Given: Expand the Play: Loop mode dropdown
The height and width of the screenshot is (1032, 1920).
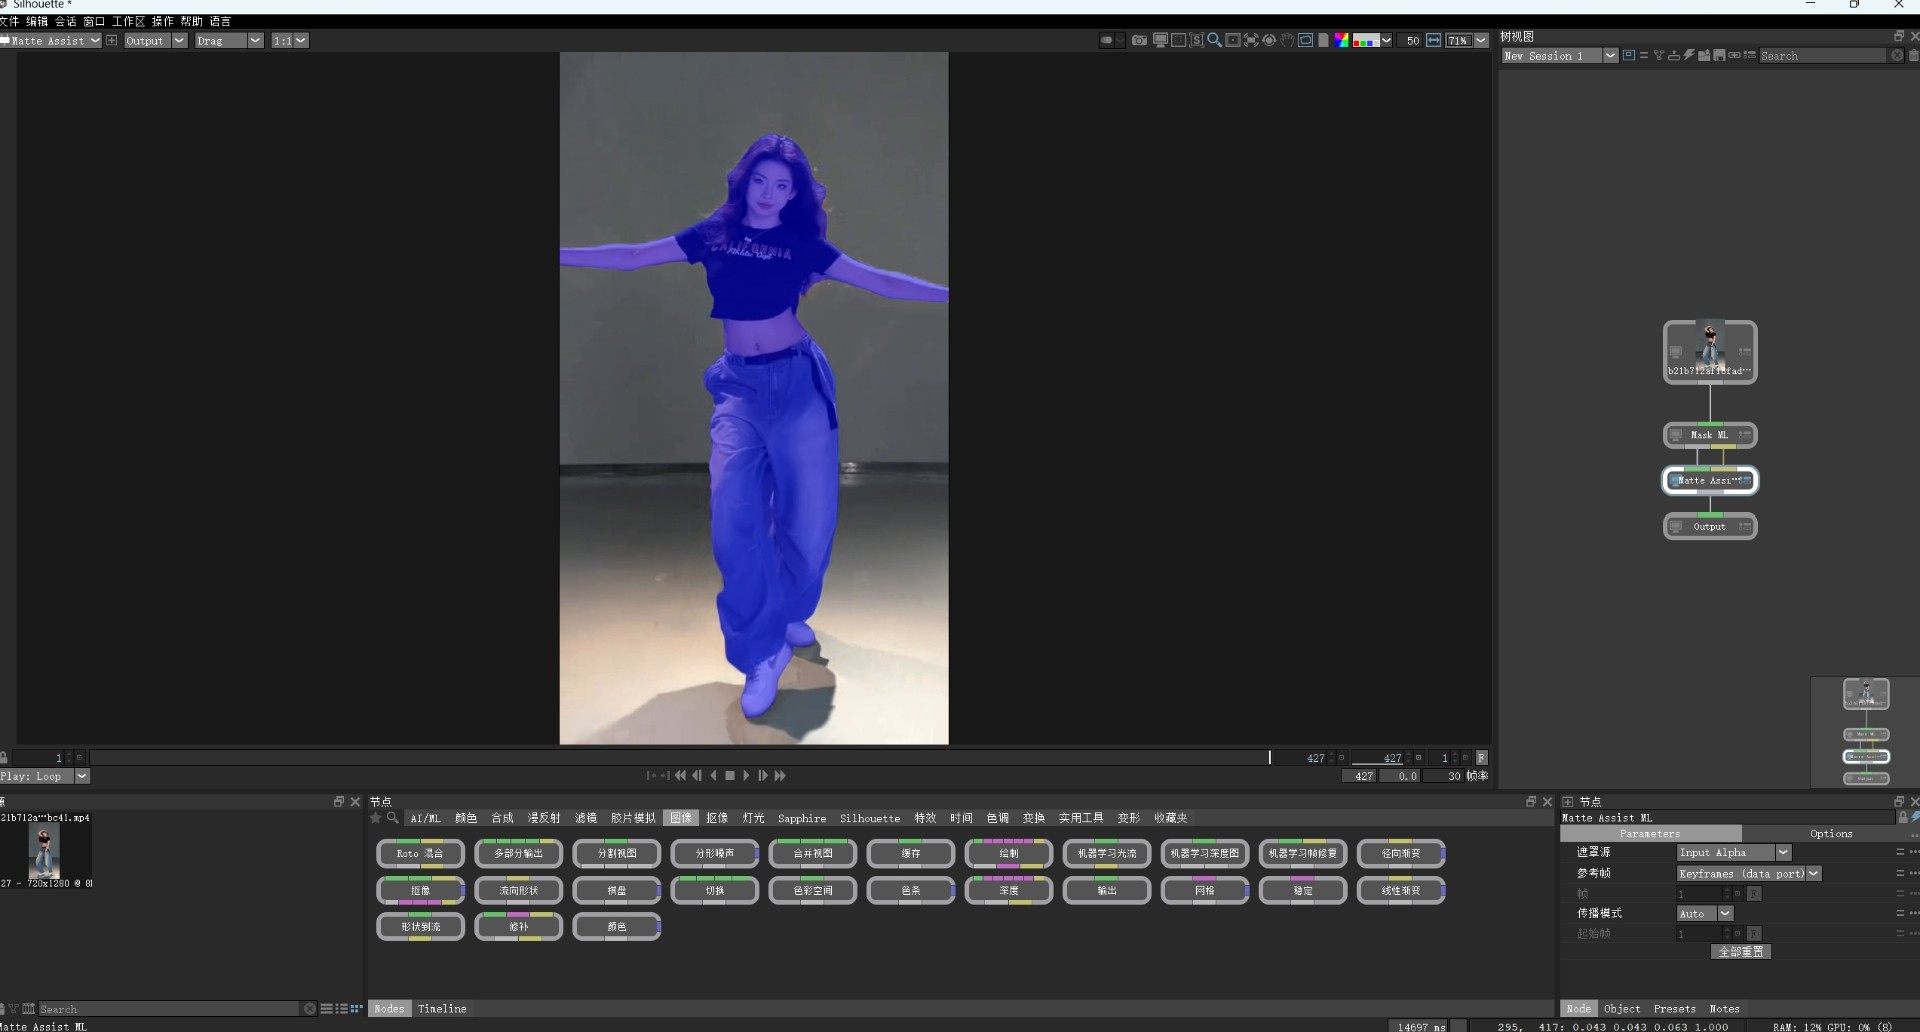Looking at the screenshot, I should pos(82,777).
